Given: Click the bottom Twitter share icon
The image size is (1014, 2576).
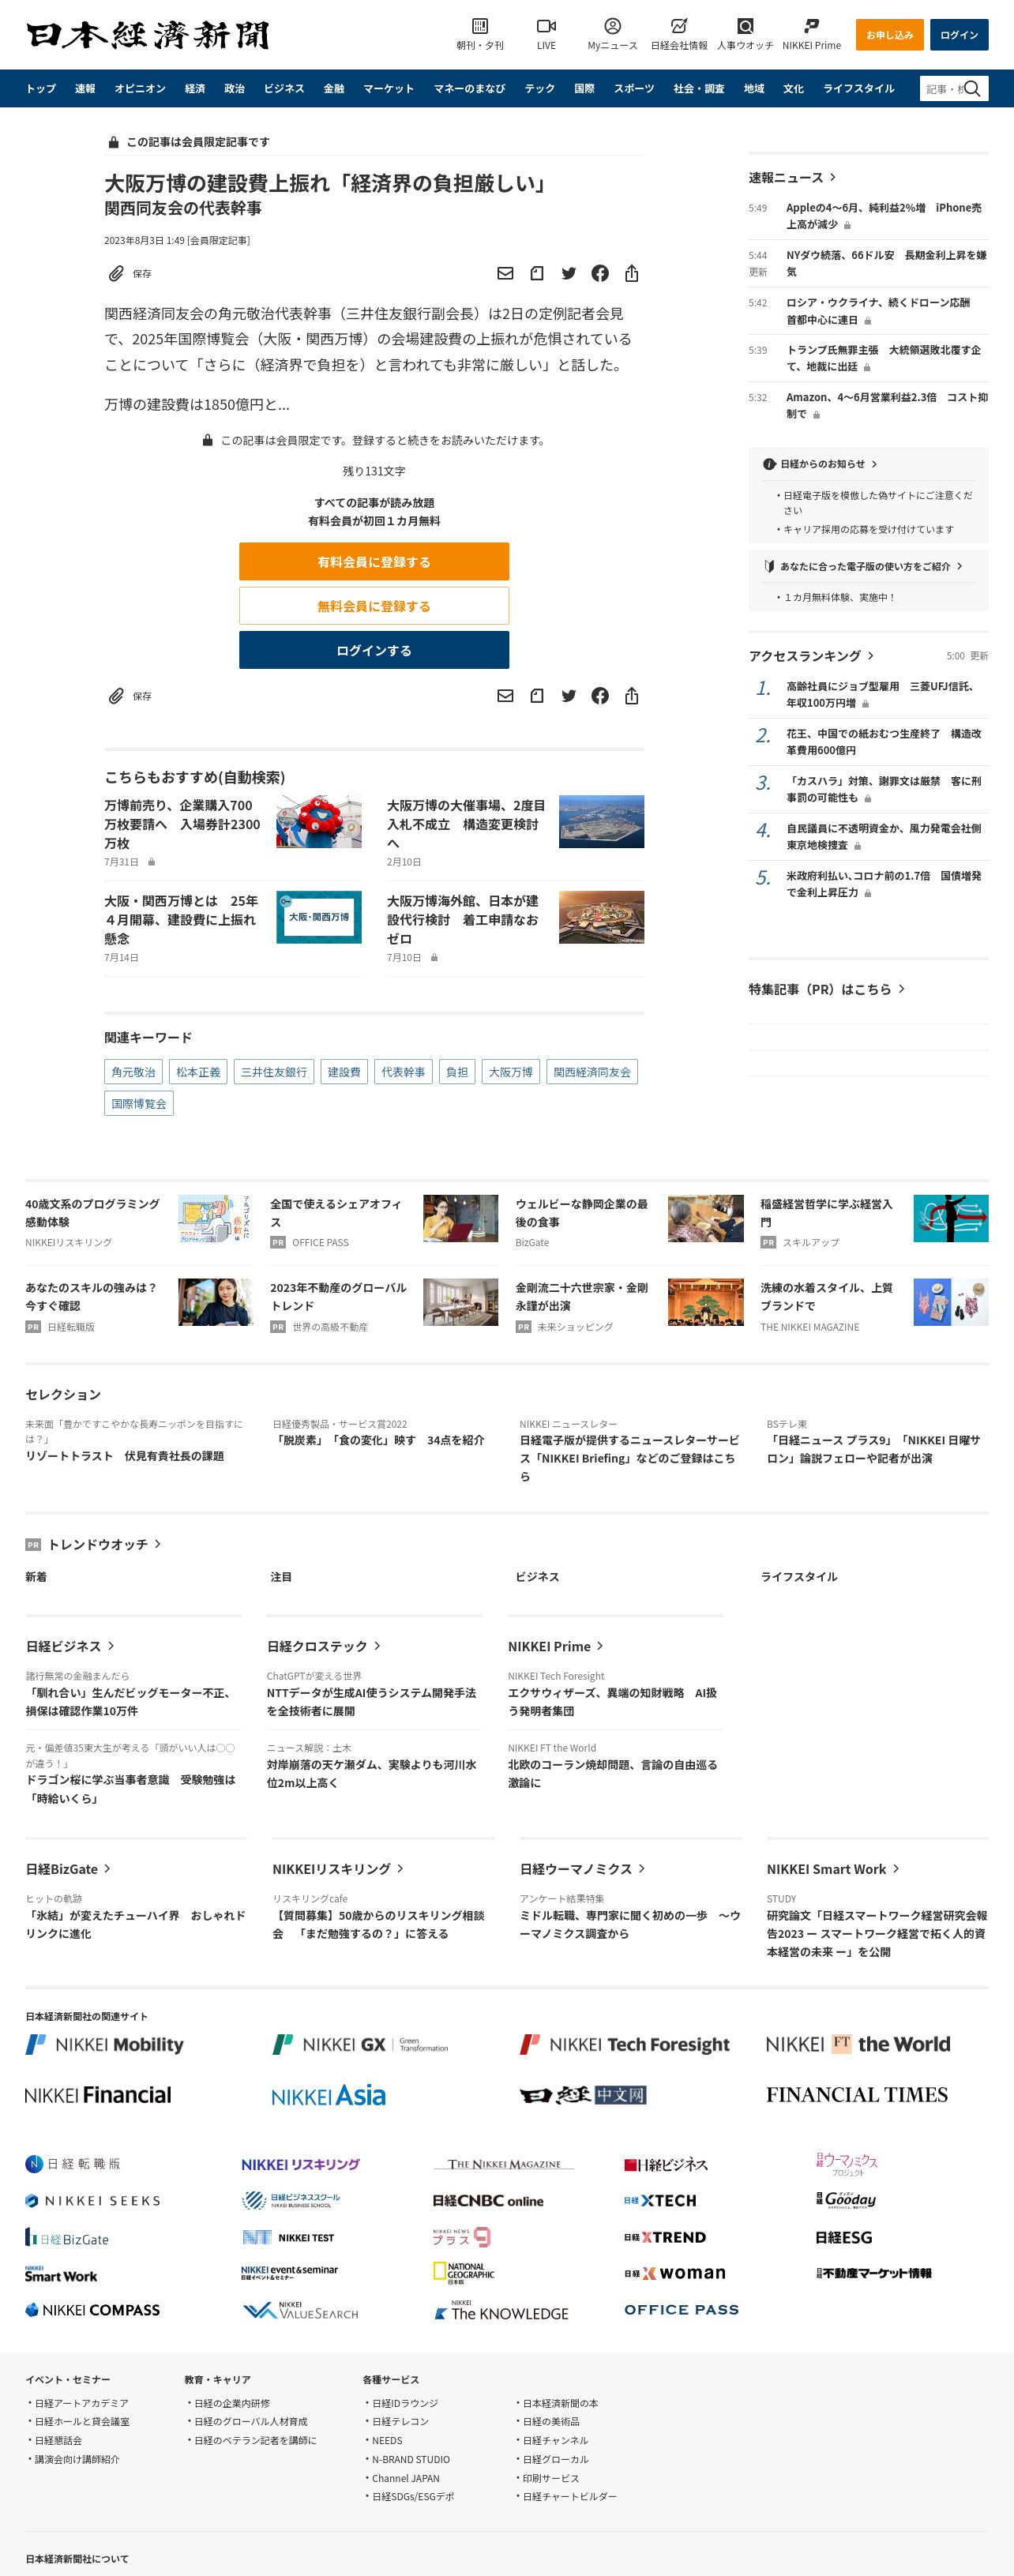Looking at the screenshot, I should (x=569, y=696).
